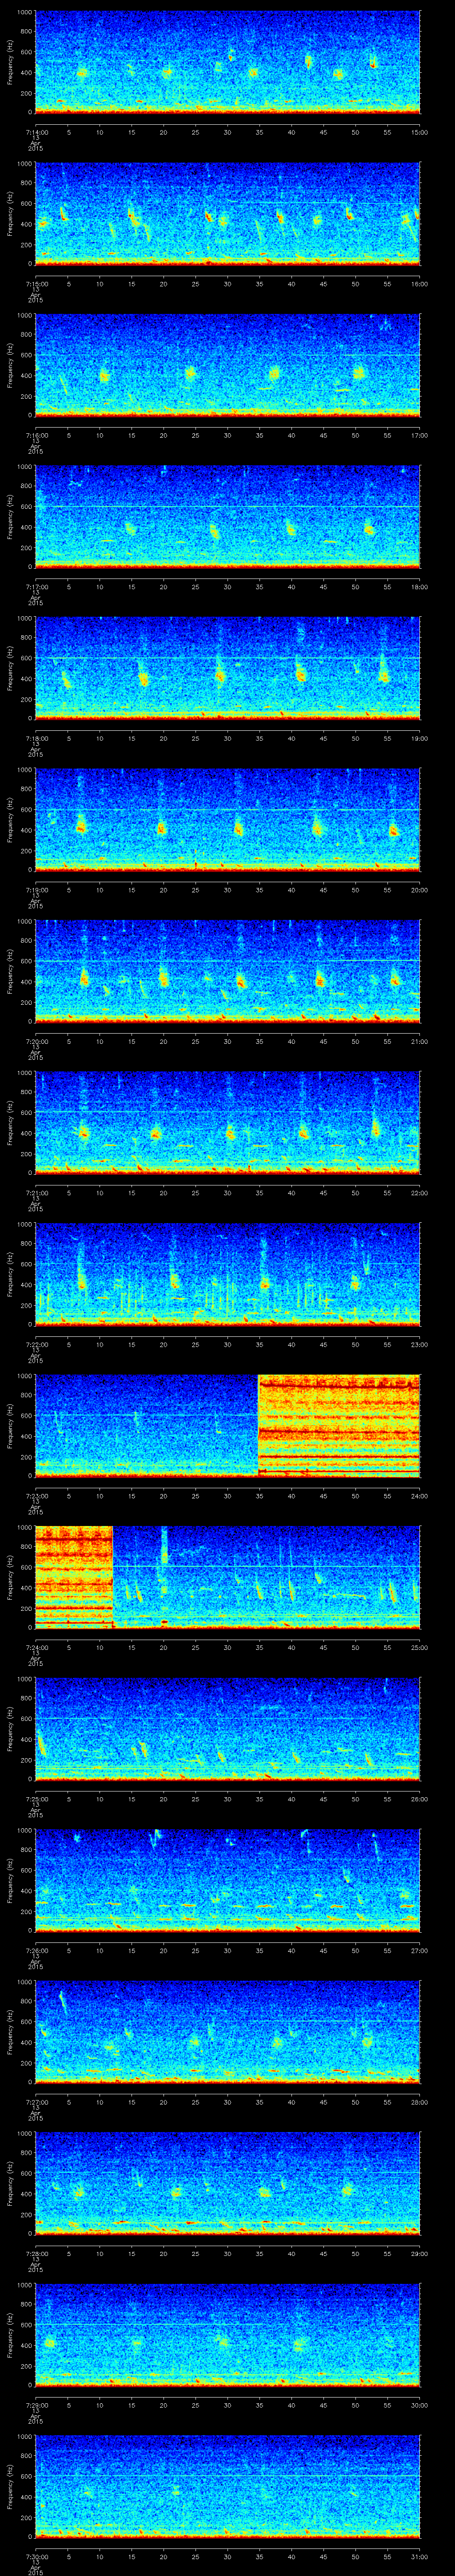Click the red noise block at start of 7:24:00 panel
Viewport: 455px width, 2576px height.
click(x=74, y=1577)
